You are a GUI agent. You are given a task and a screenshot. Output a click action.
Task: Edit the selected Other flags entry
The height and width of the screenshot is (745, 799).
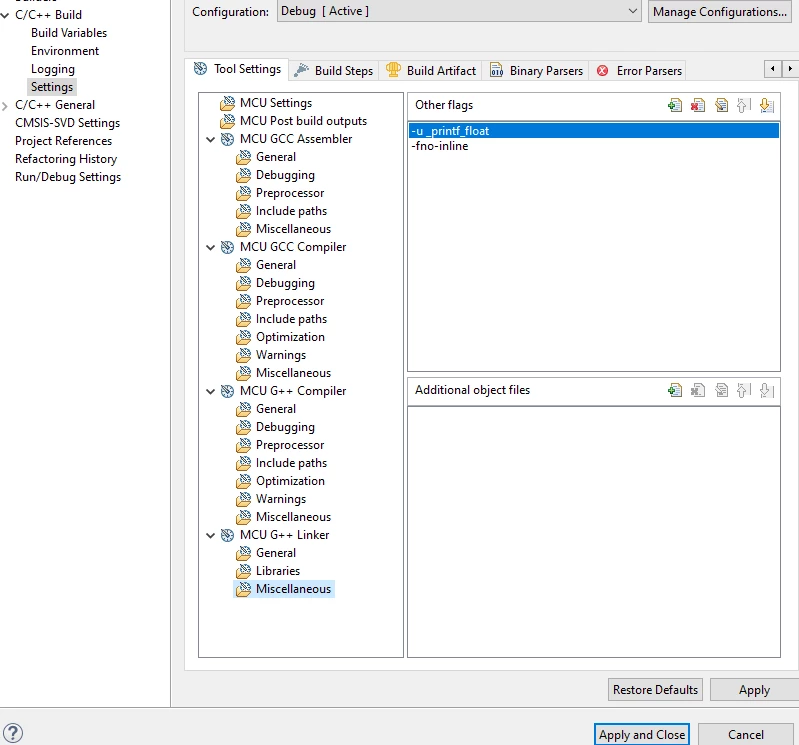click(721, 105)
